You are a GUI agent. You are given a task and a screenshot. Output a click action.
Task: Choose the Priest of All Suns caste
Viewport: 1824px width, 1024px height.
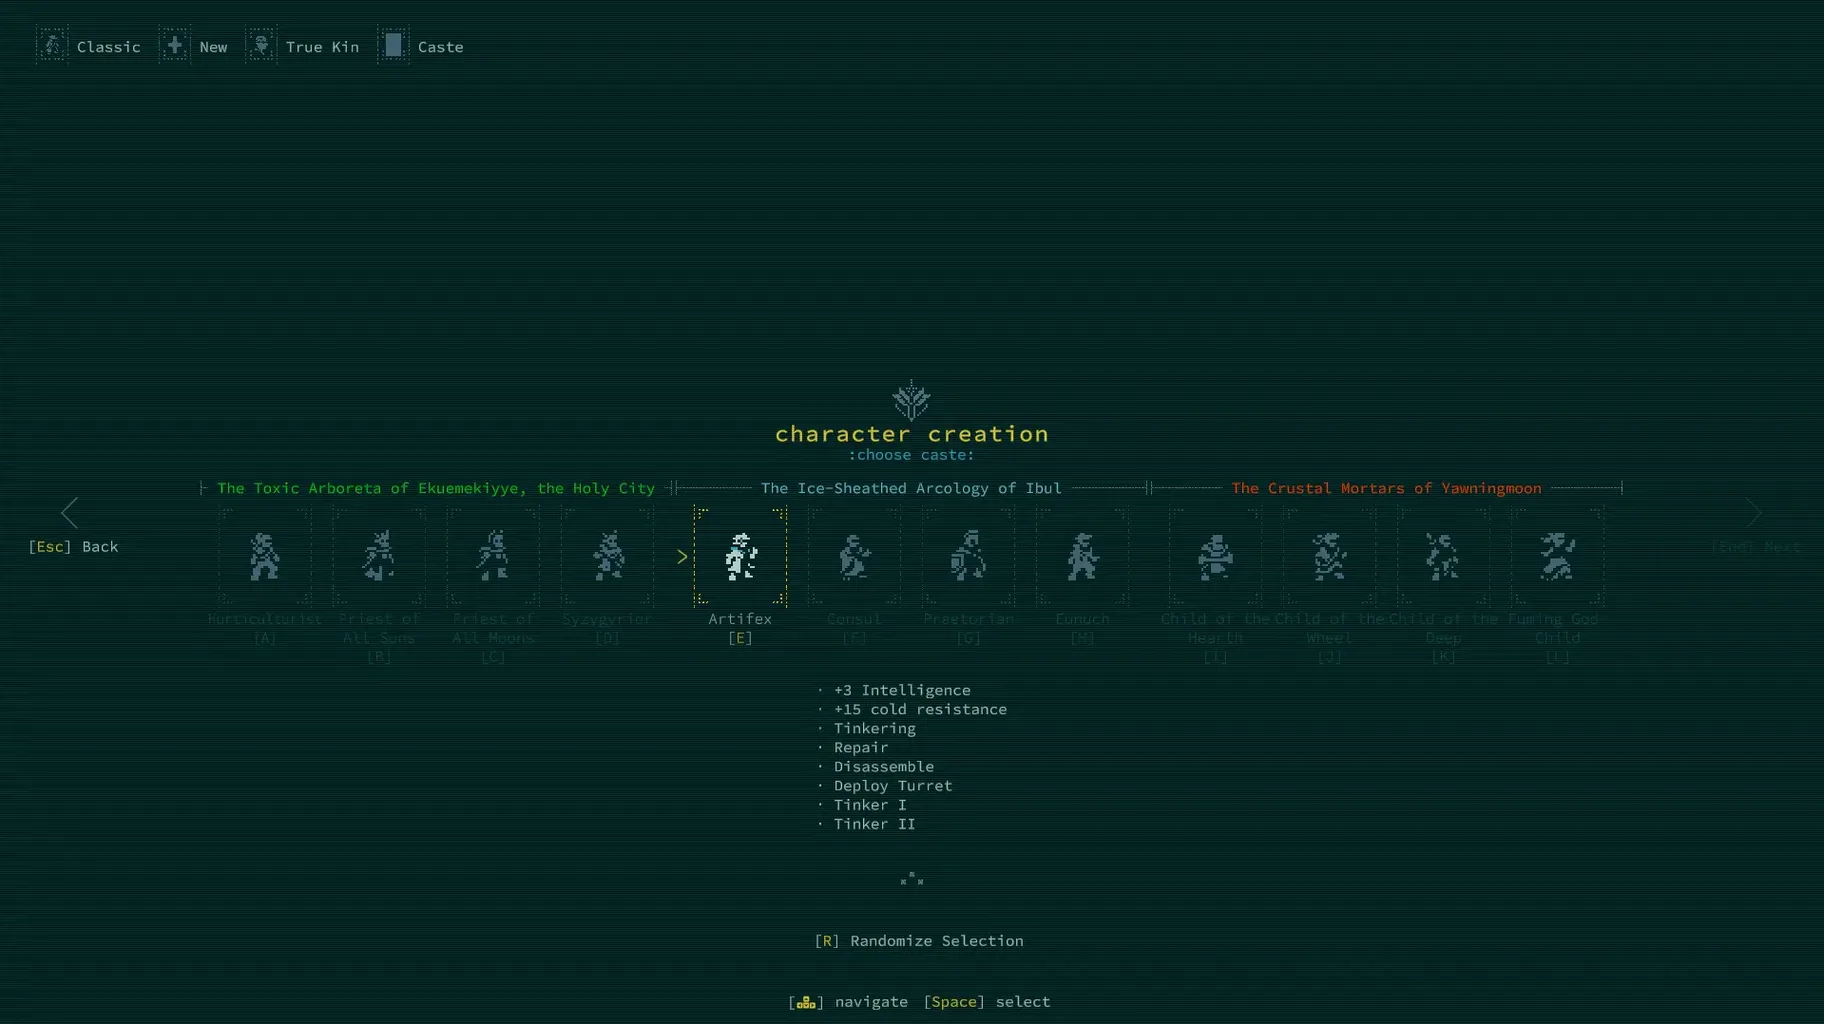pos(379,557)
